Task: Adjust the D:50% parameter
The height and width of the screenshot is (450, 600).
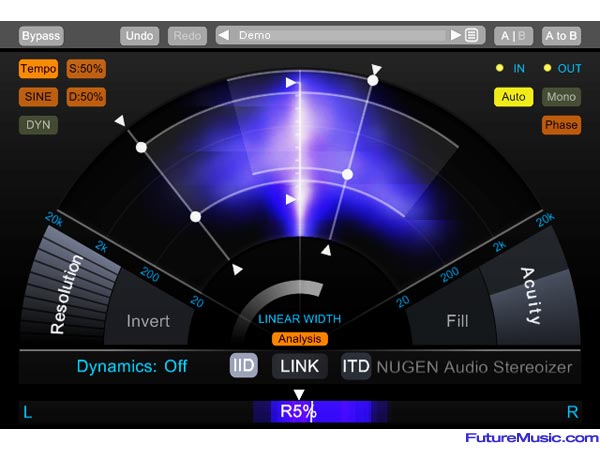Action: coord(86,97)
